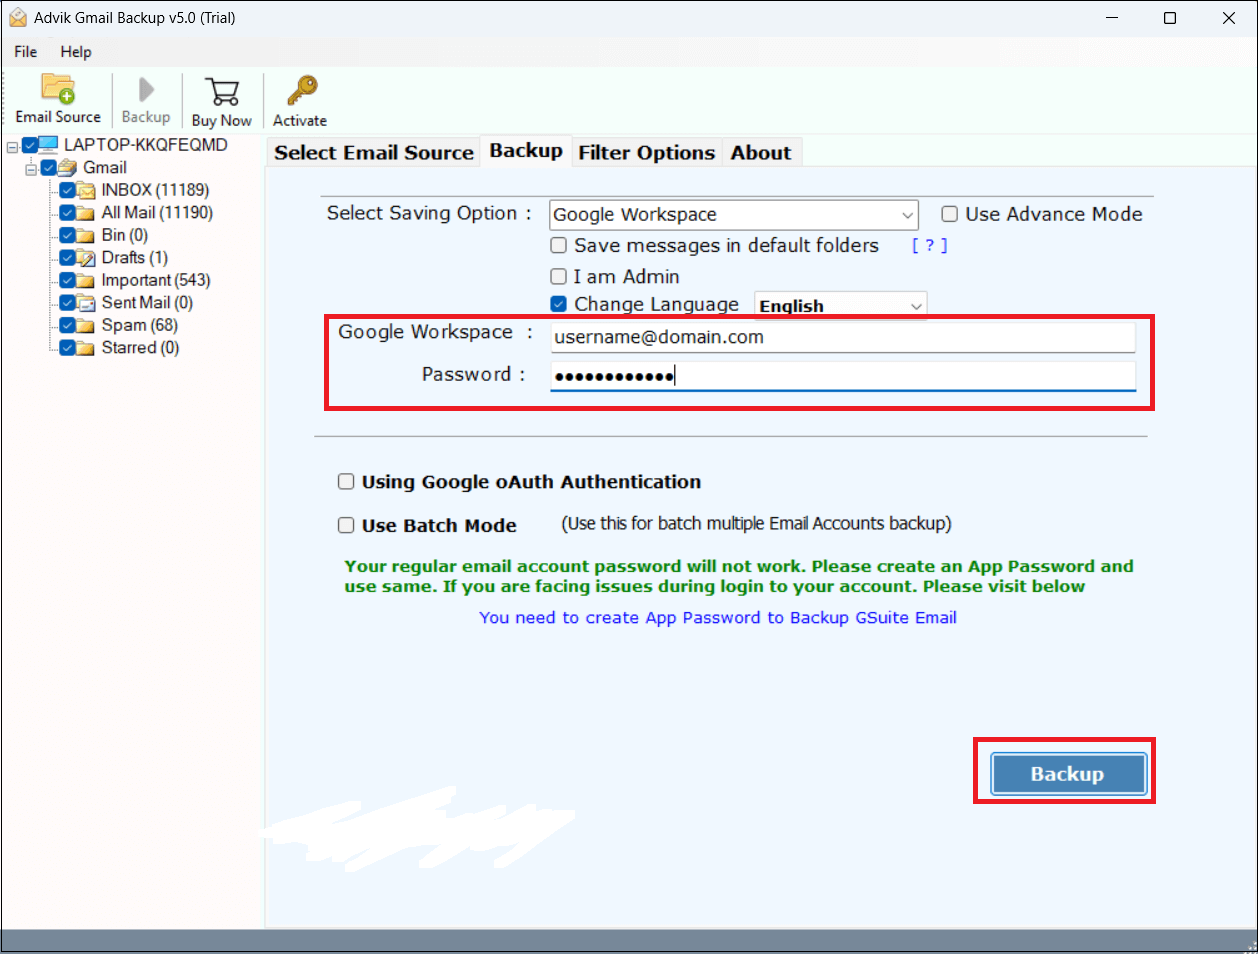Click the Spam folder icon
Screen dimensions: 1258x954
click(x=86, y=326)
